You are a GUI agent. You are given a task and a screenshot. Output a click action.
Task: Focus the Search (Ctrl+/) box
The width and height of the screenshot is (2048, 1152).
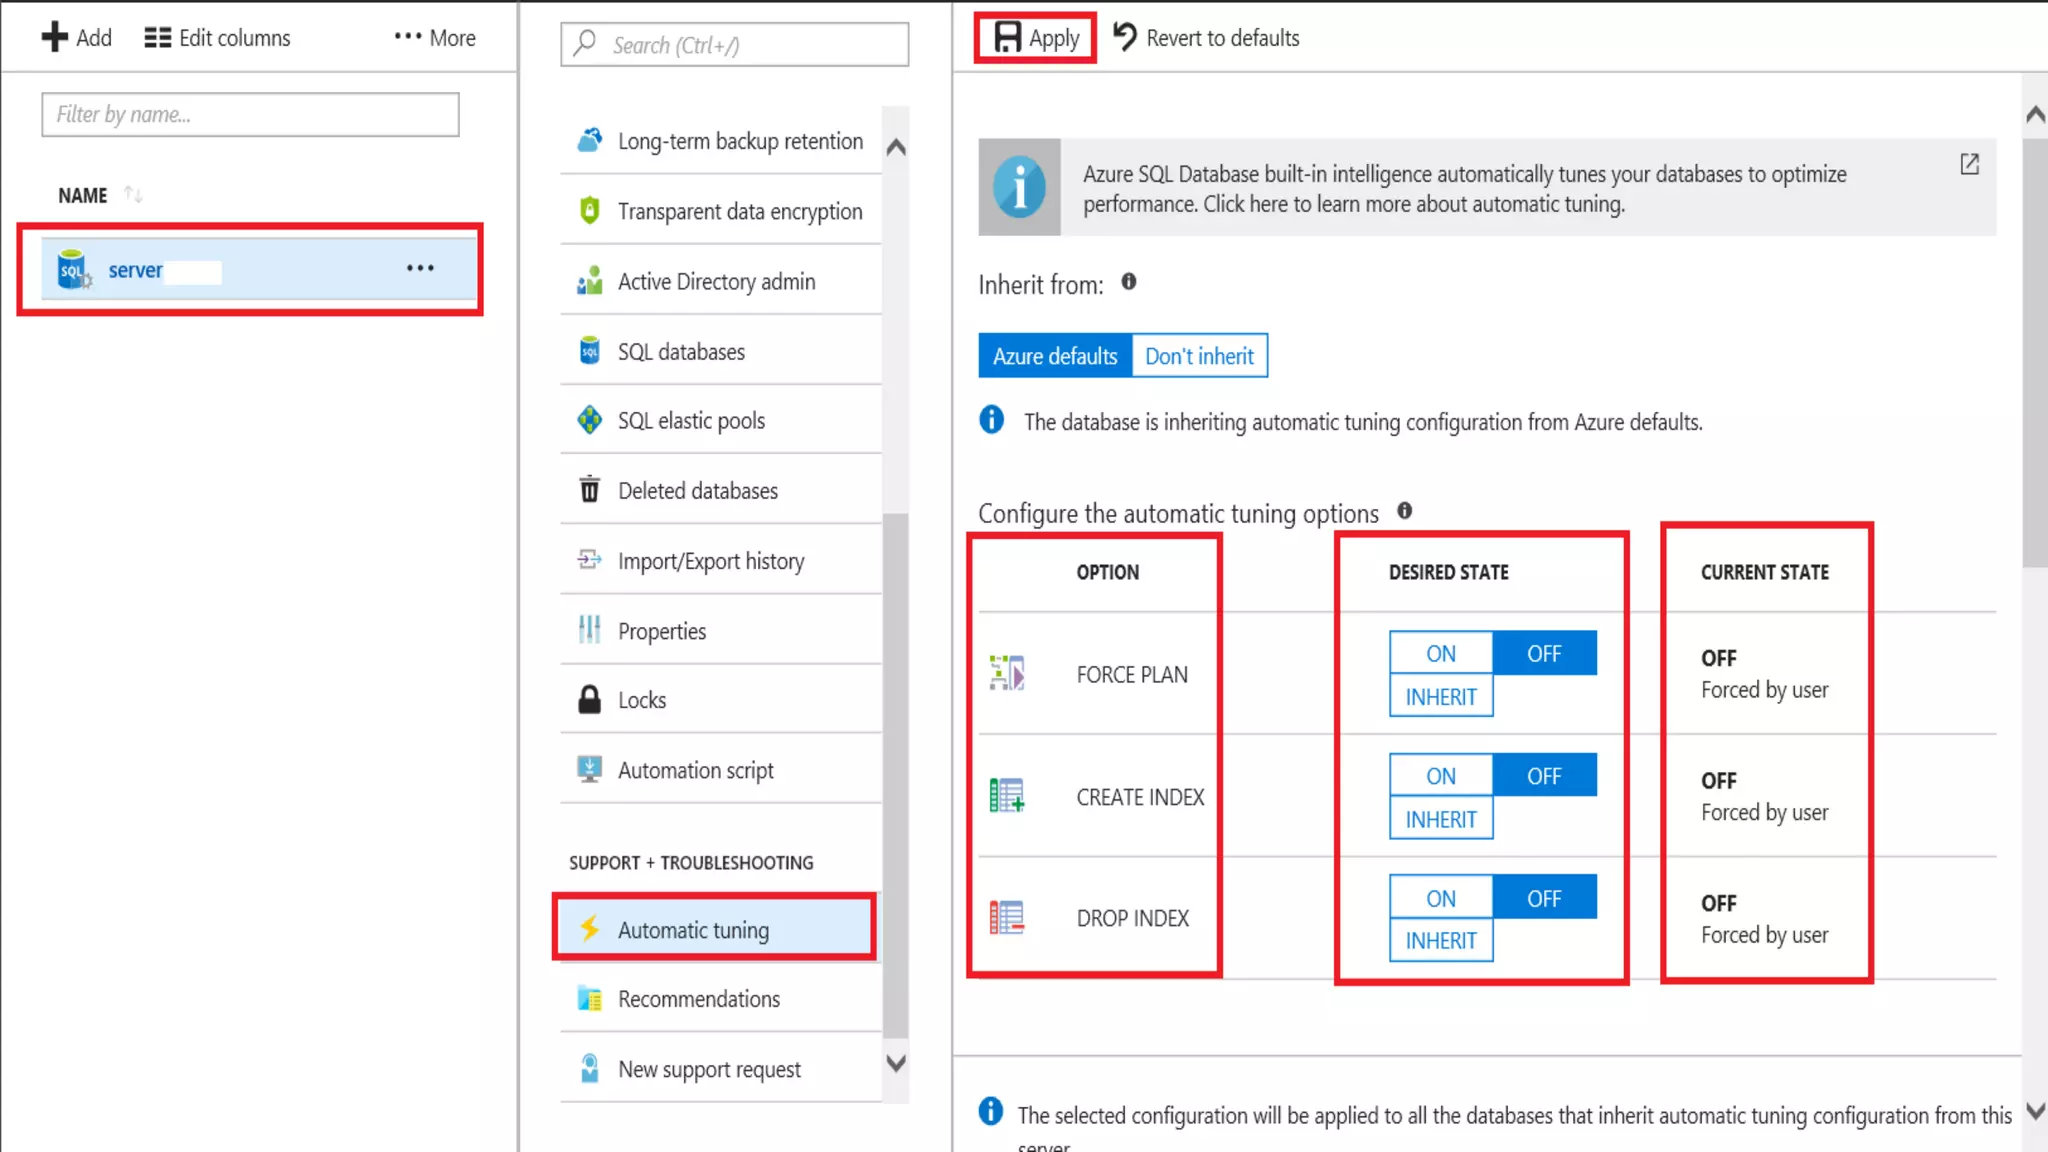(x=734, y=45)
